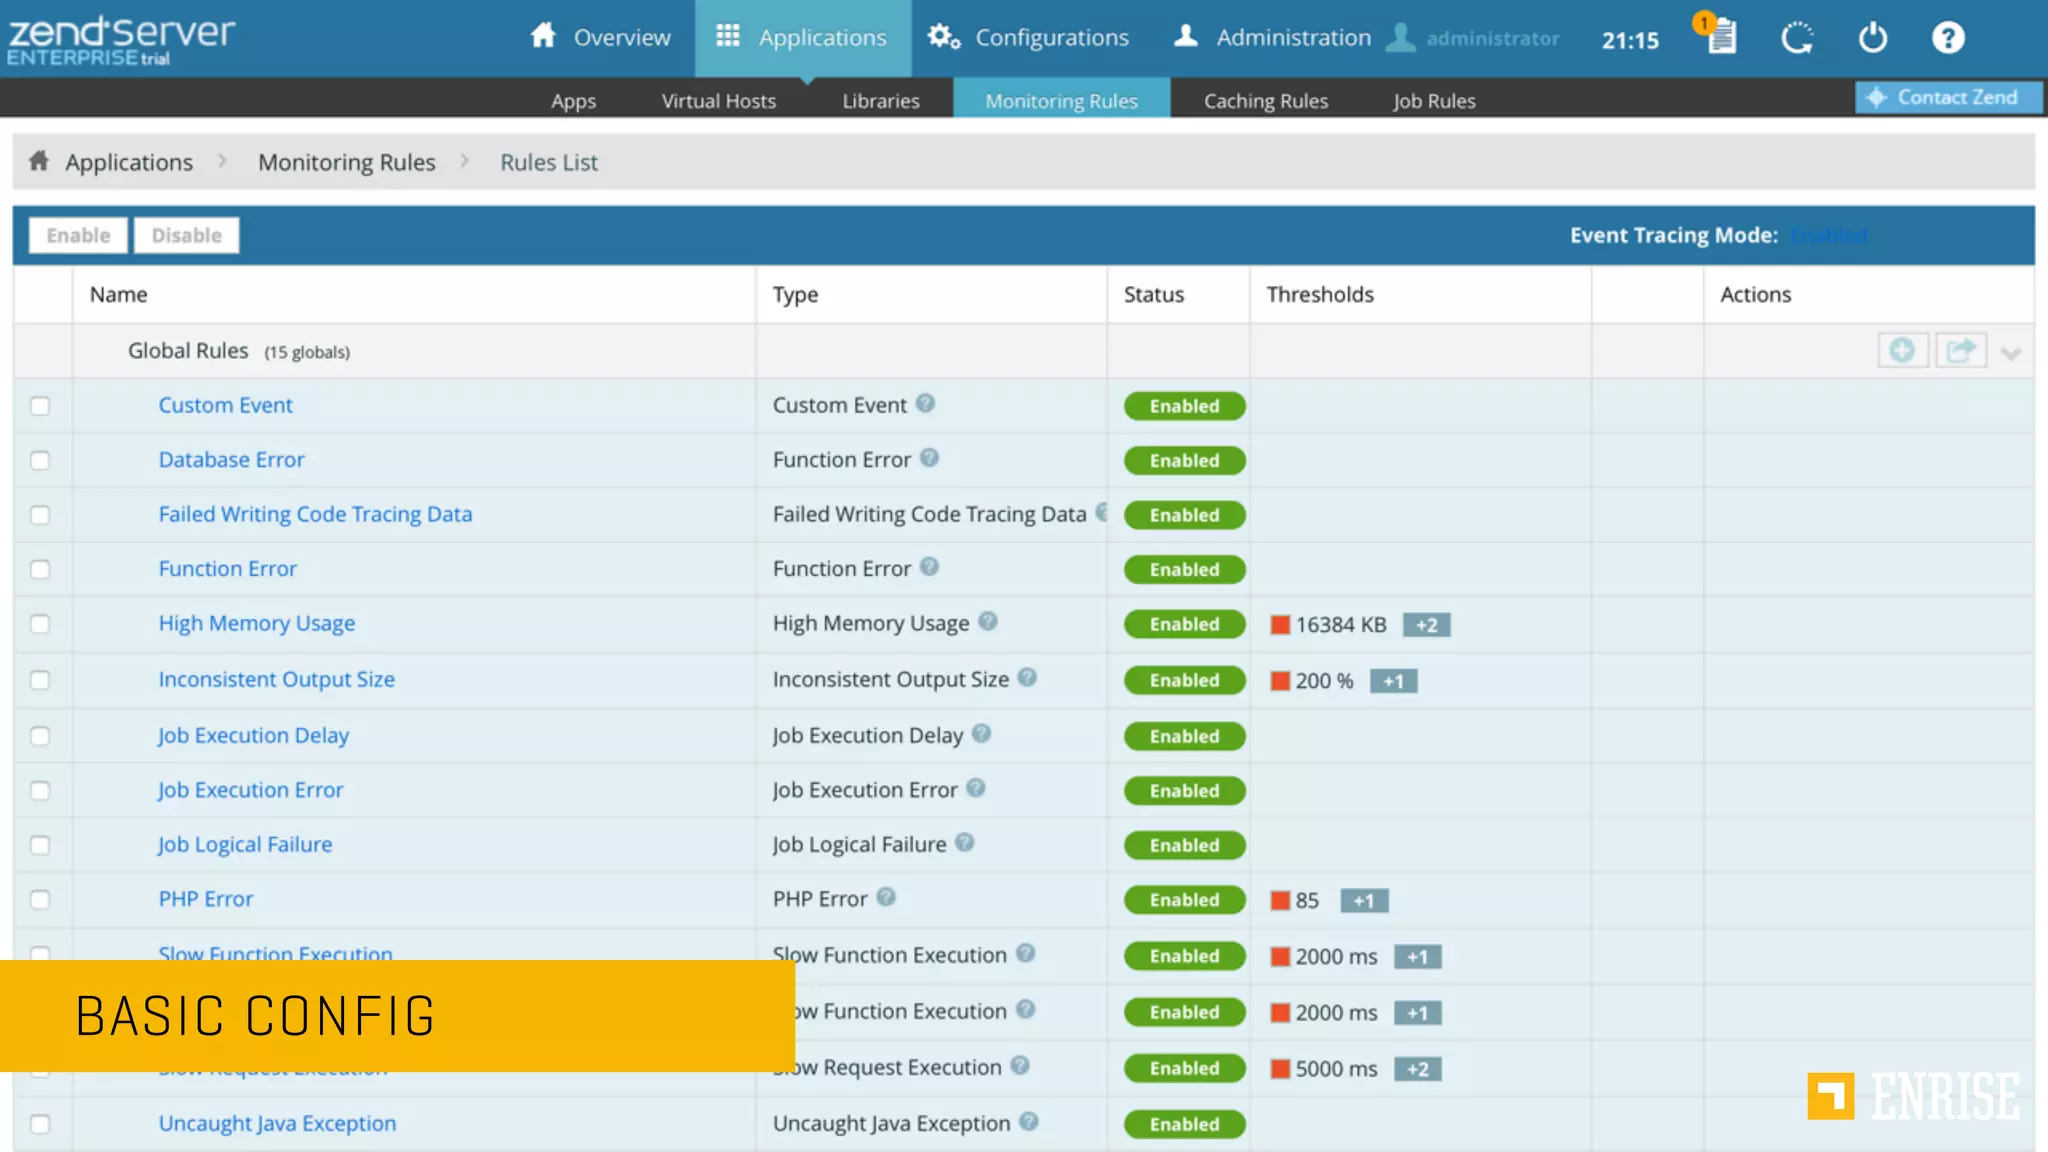Viewport: 2048px width, 1152px height.
Task: Click the breadcrumb home icon
Action: 39,161
